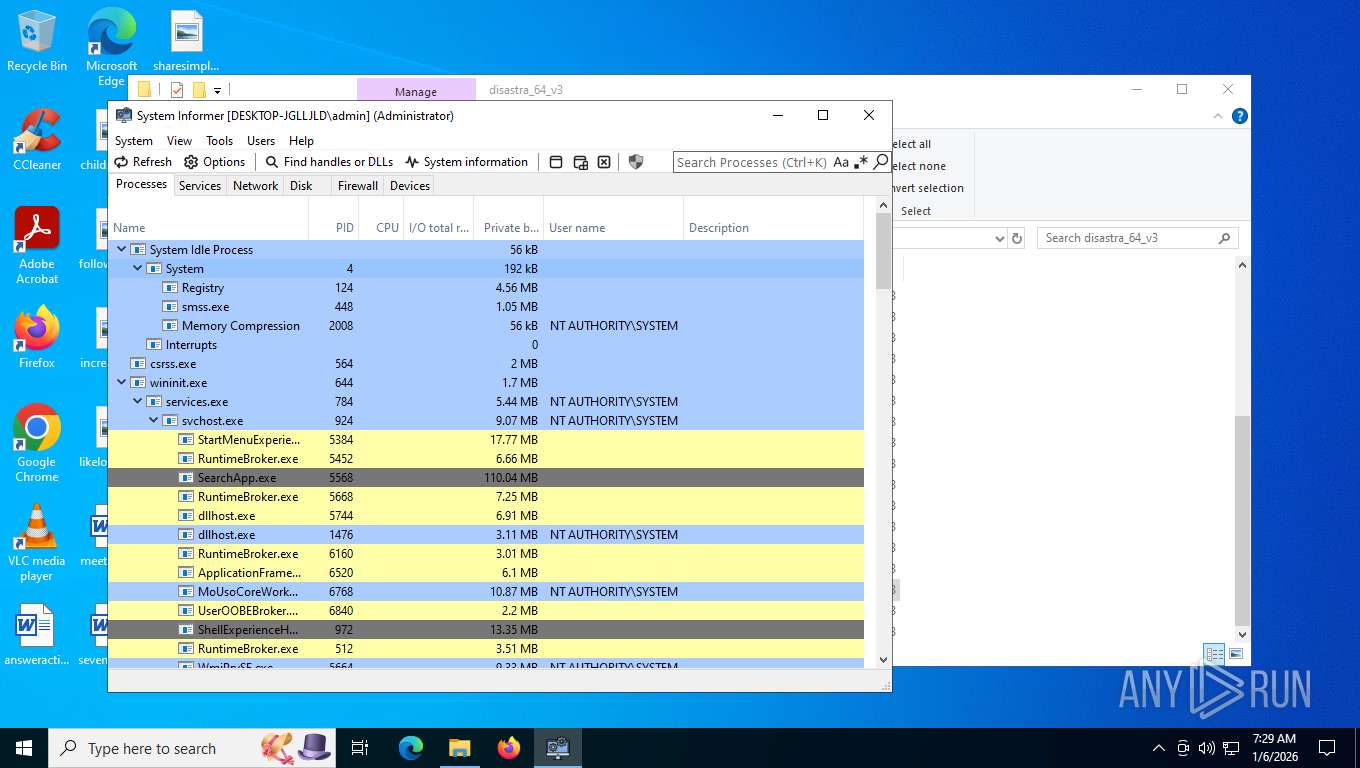The height and width of the screenshot is (768, 1360).
Task: Select dllhost.exe with PID 5744
Action: click(486, 516)
